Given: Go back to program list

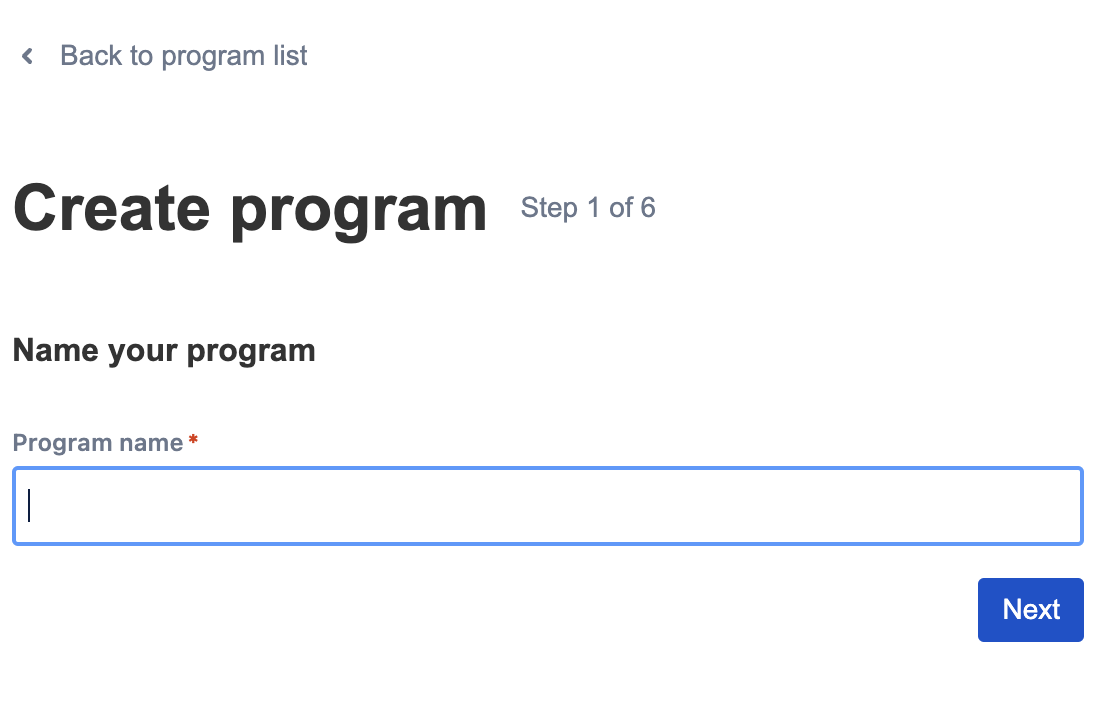Looking at the screenshot, I should pyautogui.click(x=183, y=56).
